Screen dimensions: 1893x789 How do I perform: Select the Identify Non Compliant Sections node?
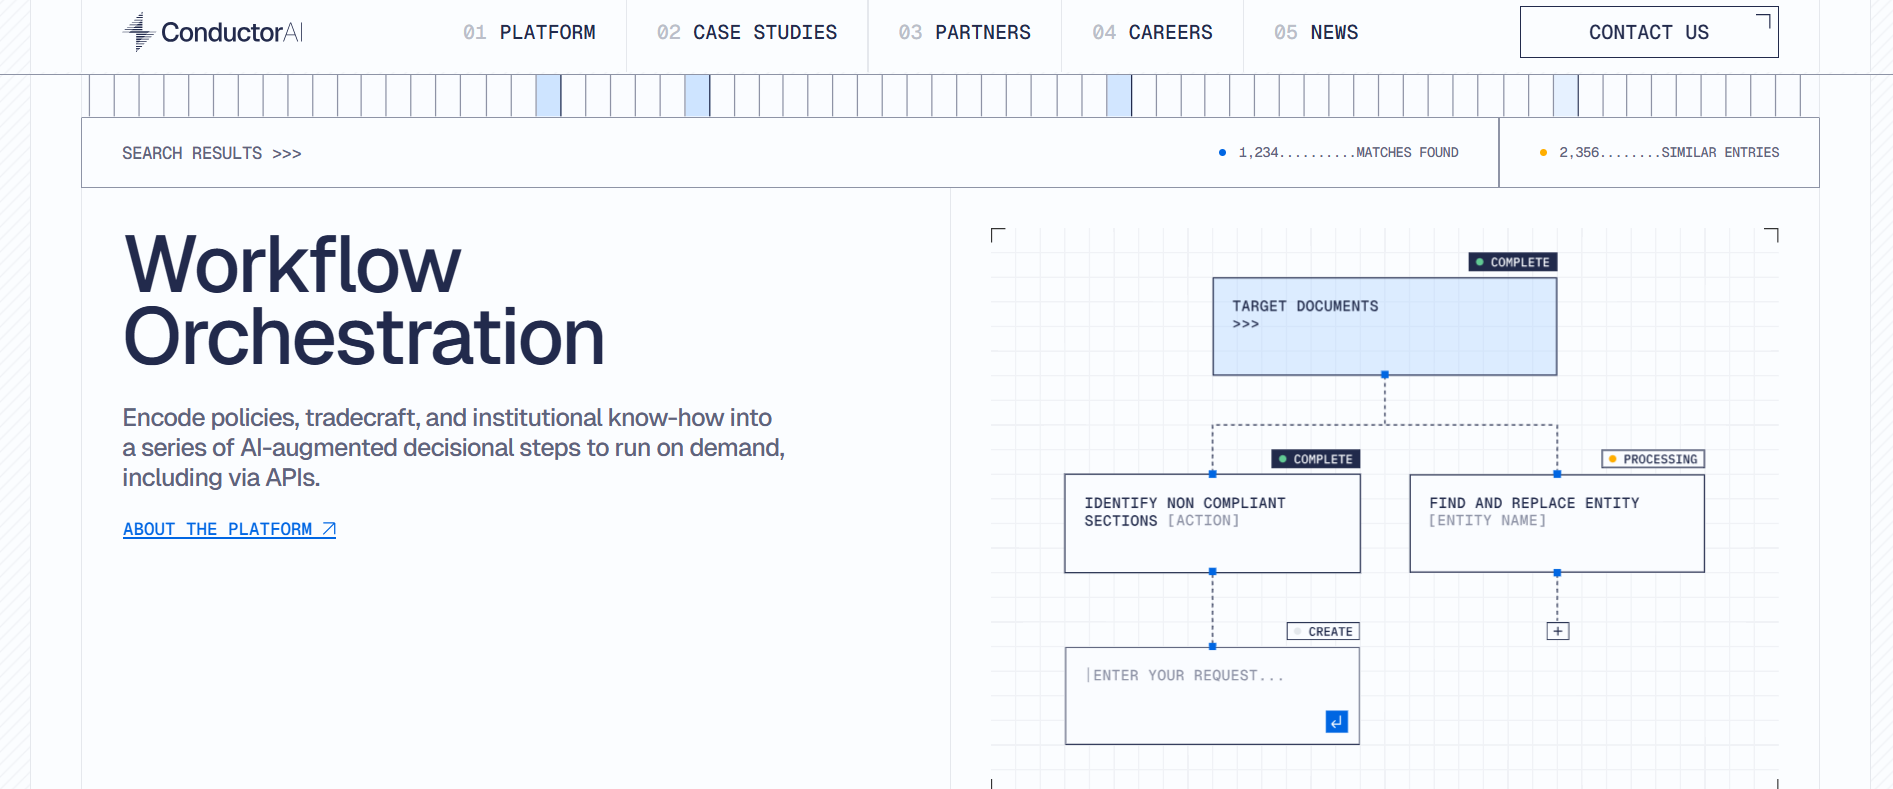coord(1212,523)
